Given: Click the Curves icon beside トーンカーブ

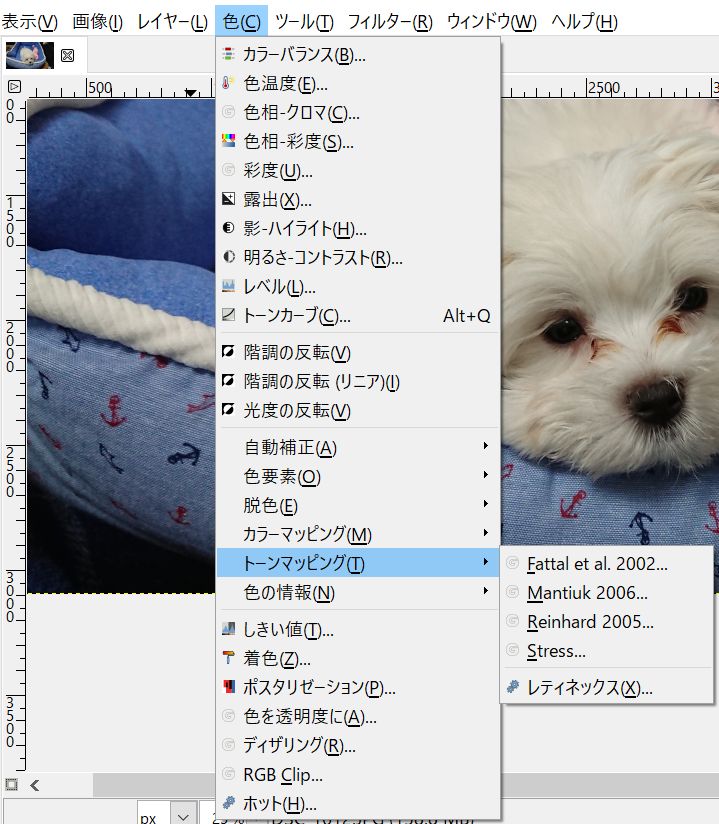Looking at the screenshot, I should [228, 315].
